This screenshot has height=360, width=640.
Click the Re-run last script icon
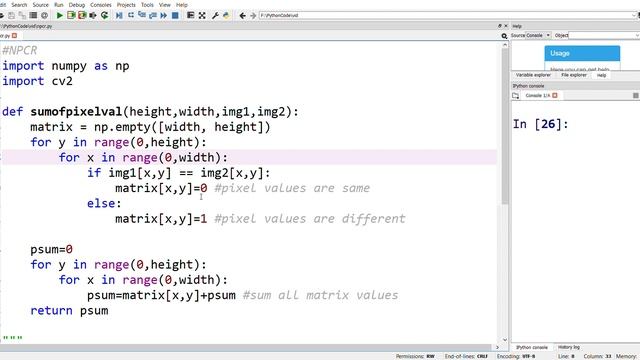104,16
